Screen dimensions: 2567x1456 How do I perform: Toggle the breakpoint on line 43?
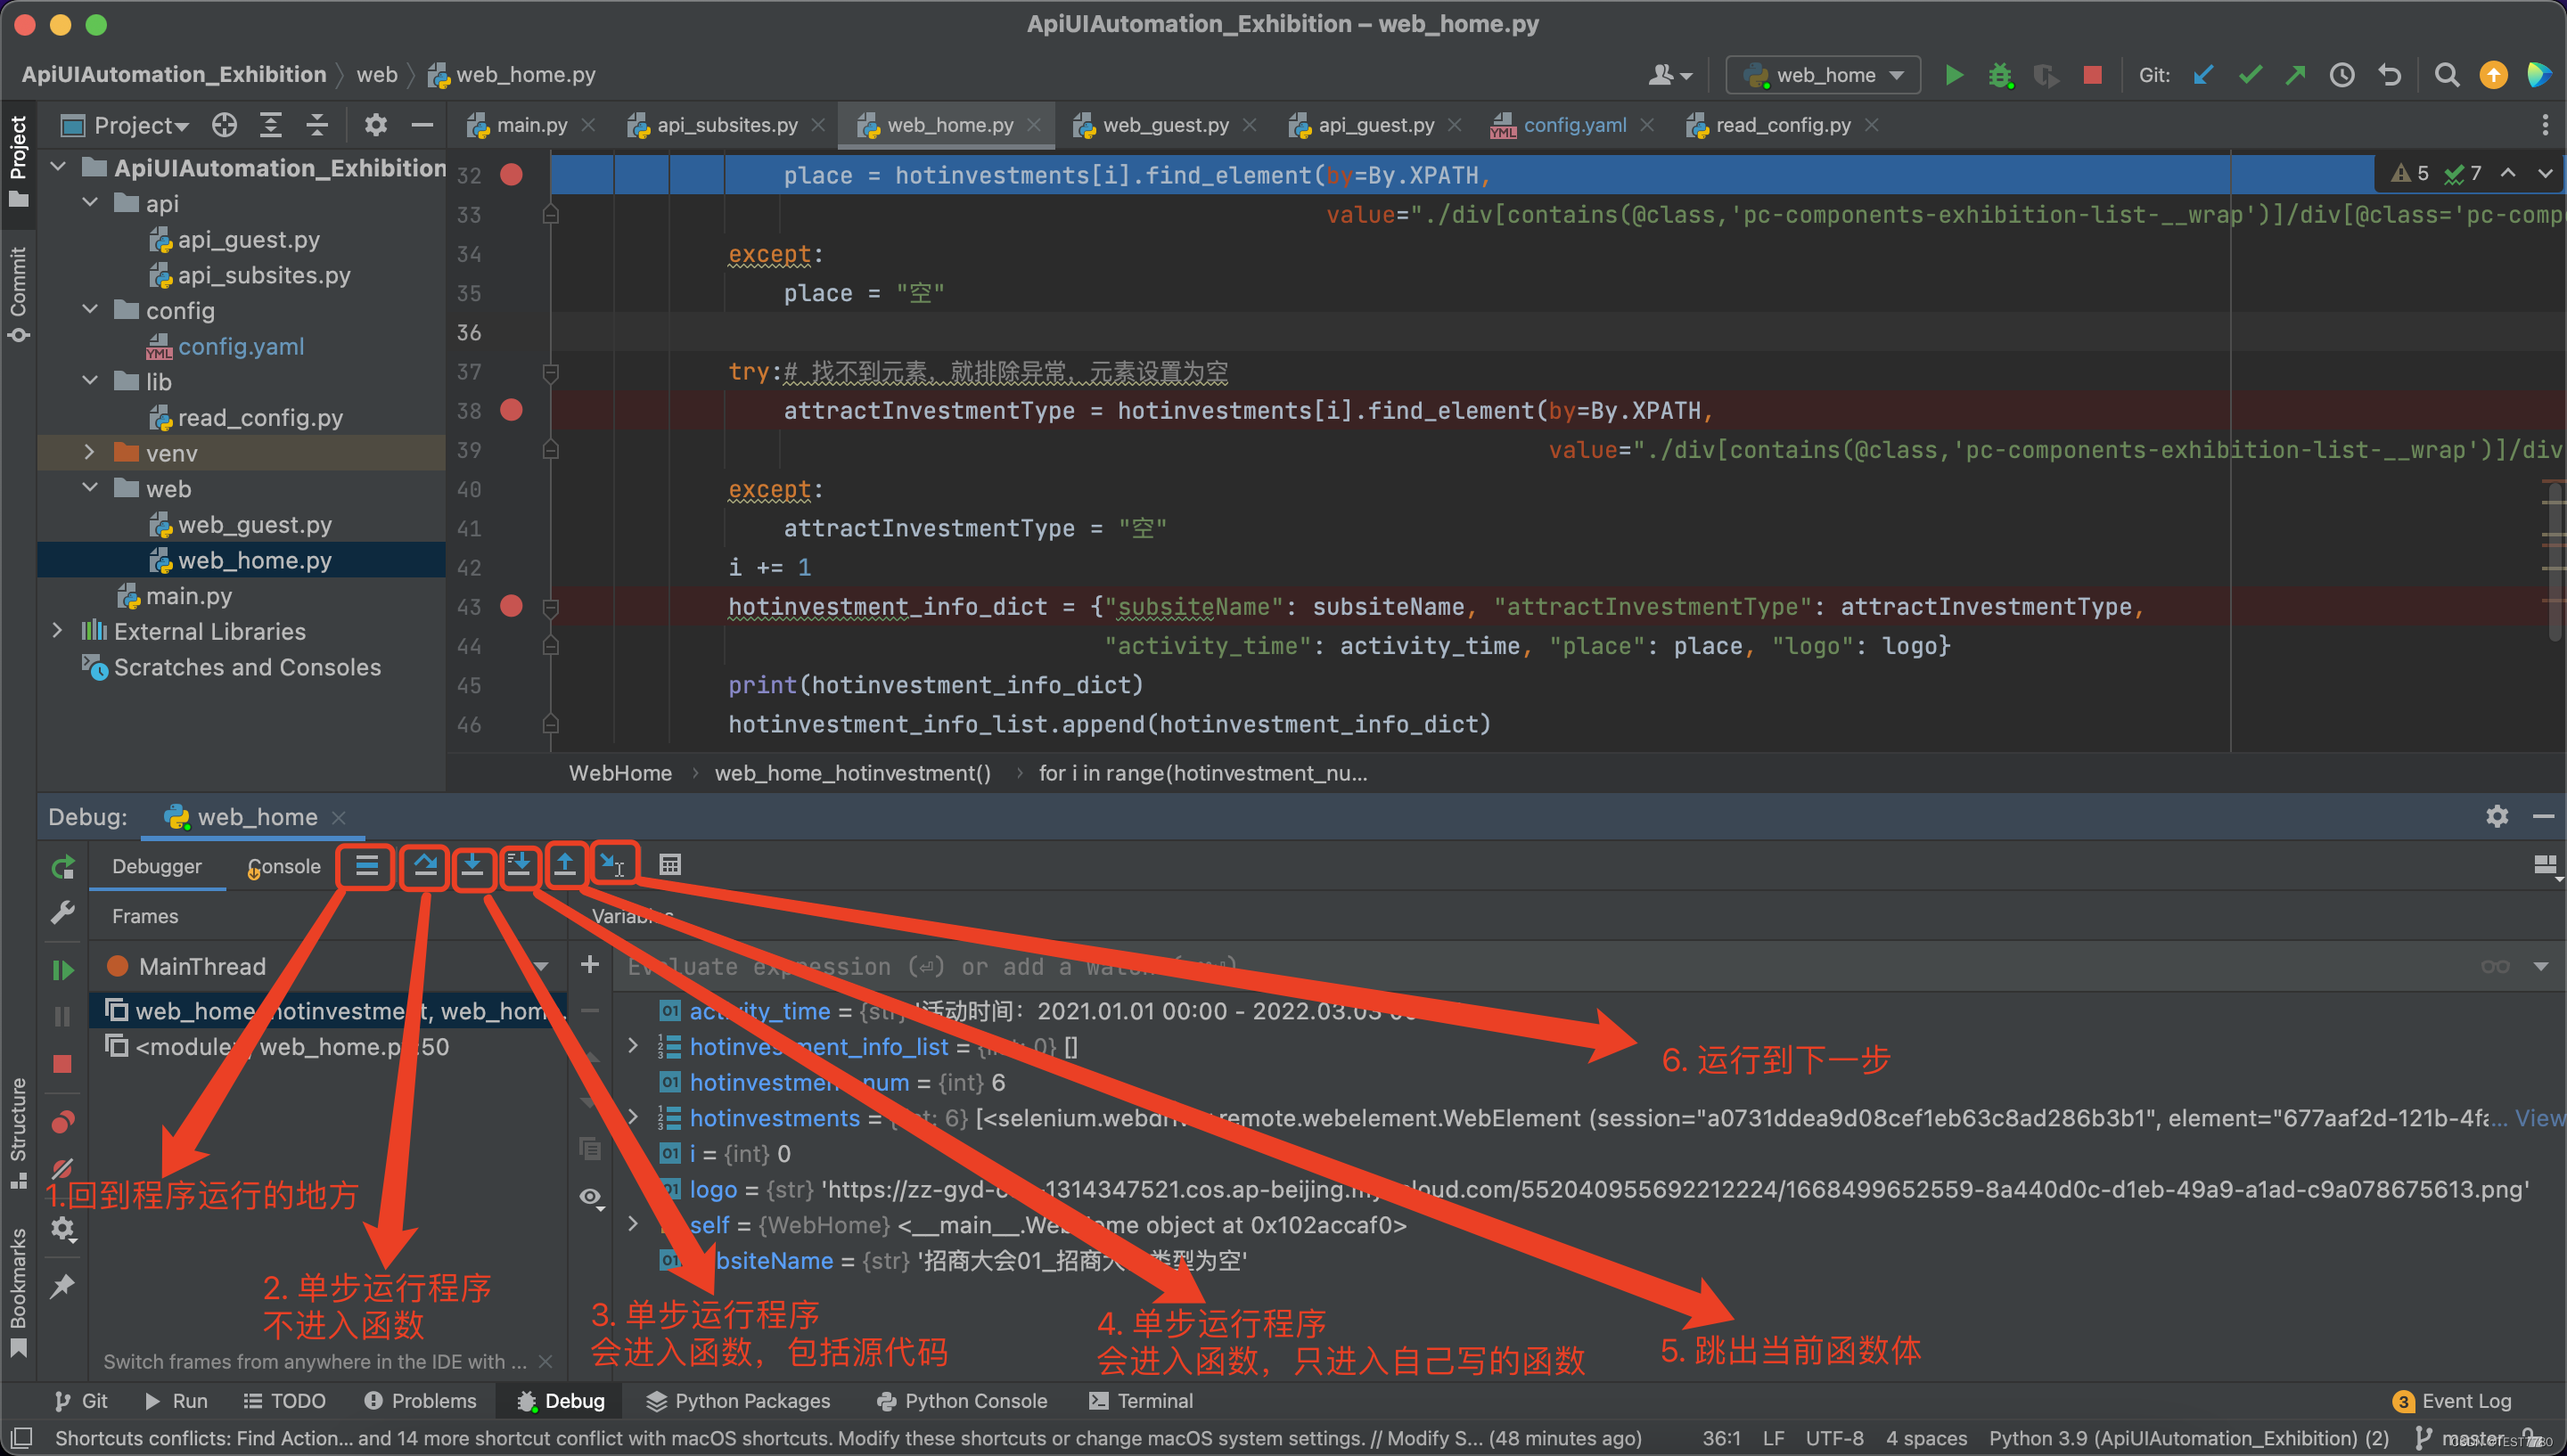point(512,607)
